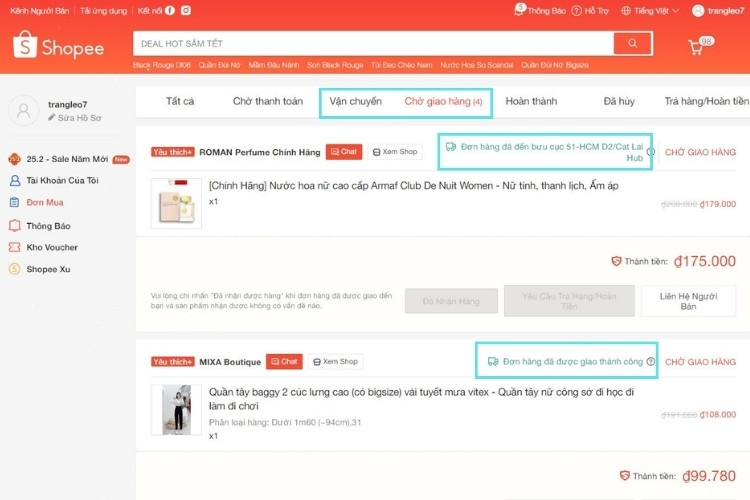Click the pencil icon beside Sửa Hồ Sơ
The height and width of the screenshot is (500, 750).
click(x=52, y=117)
